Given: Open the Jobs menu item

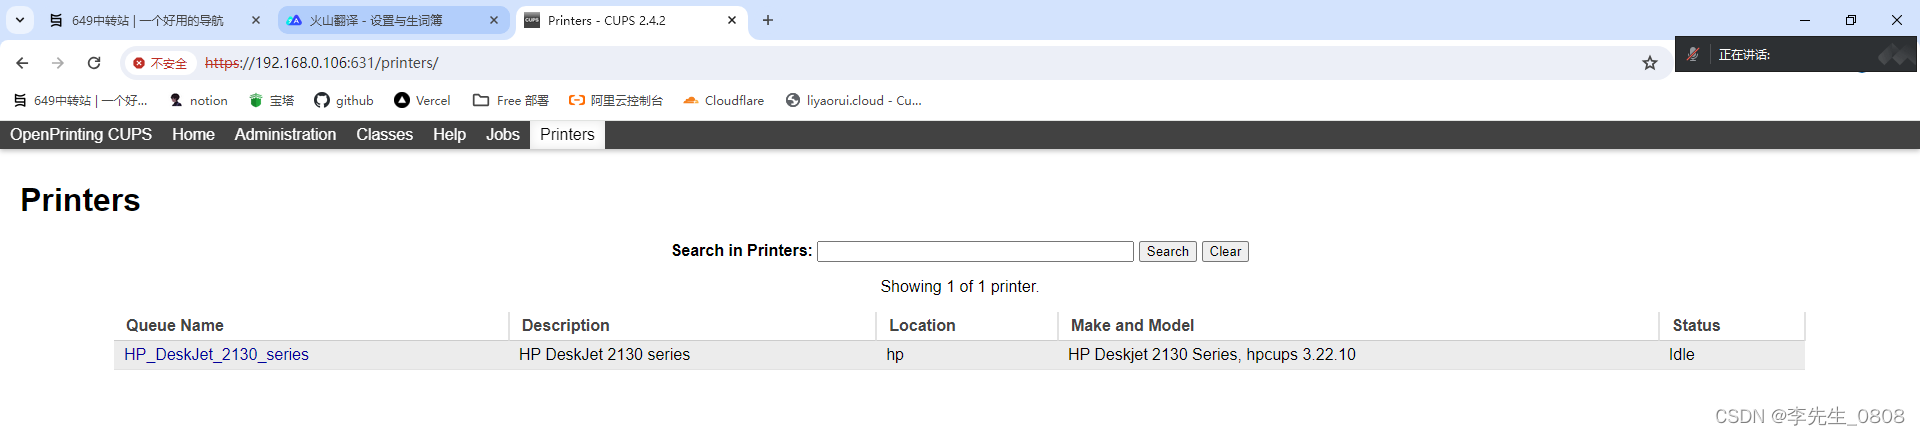Looking at the screenshot, I should [502, 134].
